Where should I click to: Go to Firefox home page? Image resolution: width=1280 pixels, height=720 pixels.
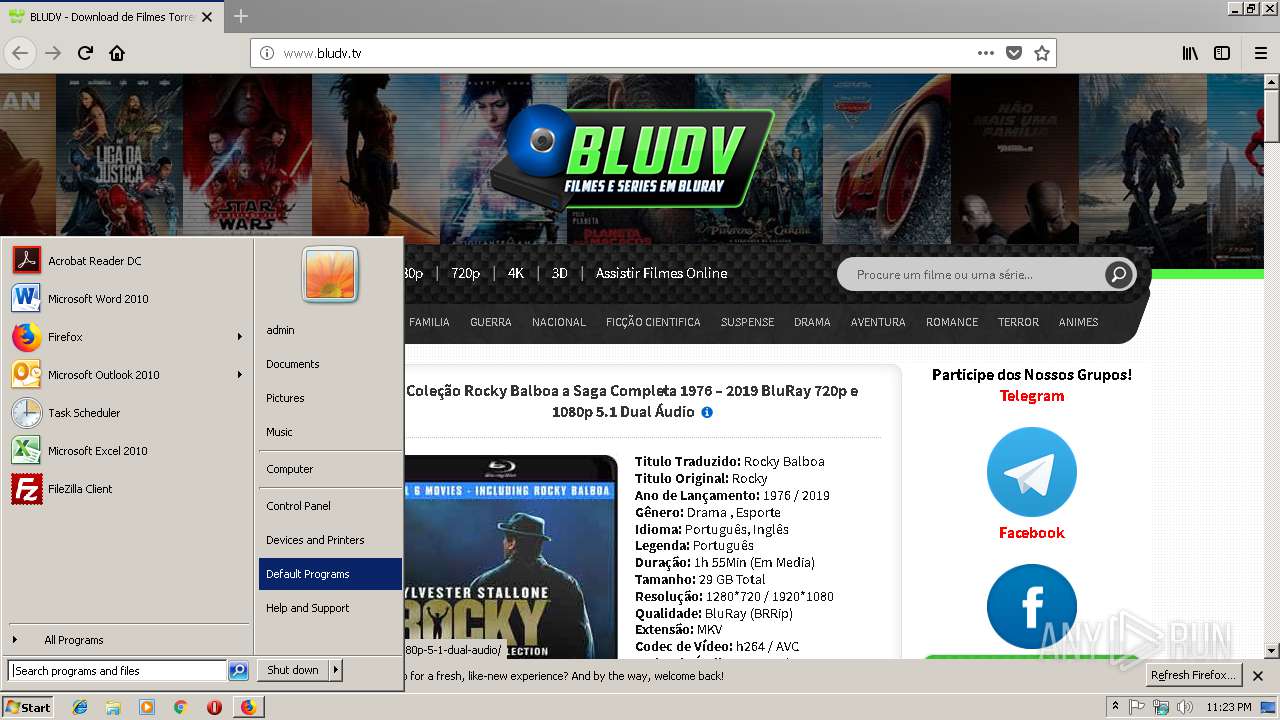(117, 53)
